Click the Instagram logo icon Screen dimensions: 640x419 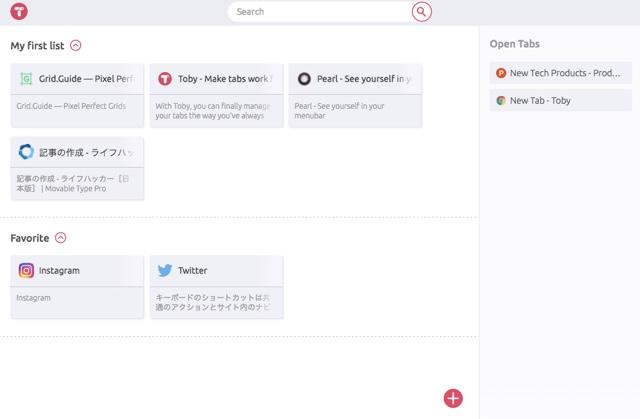point(27,270)
